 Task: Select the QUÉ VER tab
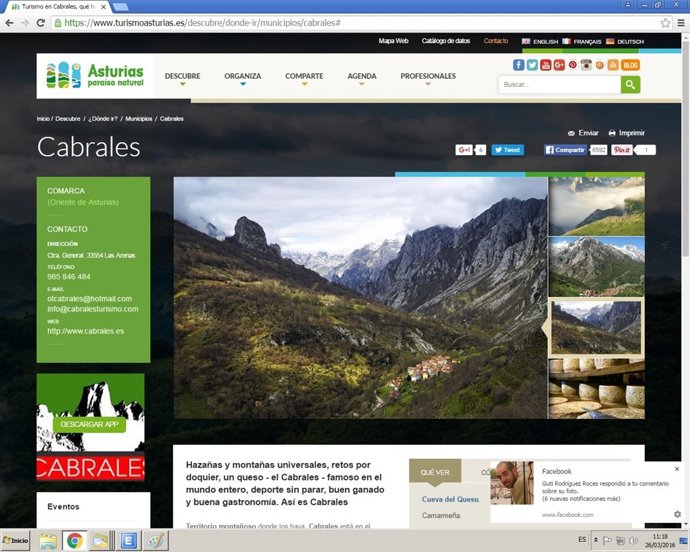click(435, 472)
